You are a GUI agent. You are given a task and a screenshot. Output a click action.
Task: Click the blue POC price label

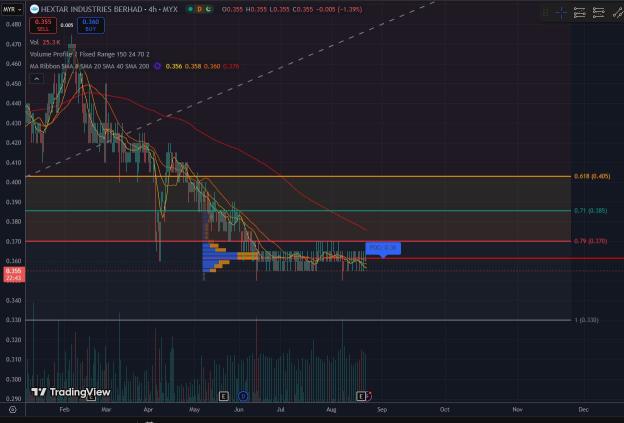tap(383, 248)
